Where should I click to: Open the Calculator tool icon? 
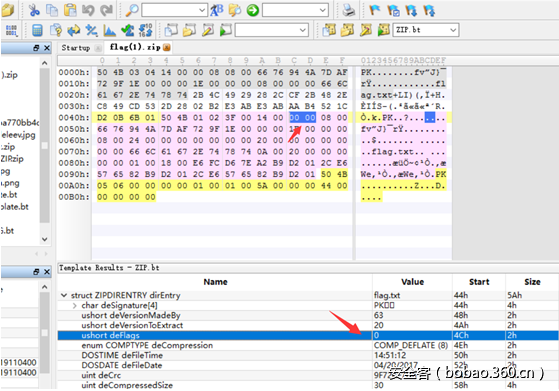click(x=37, y=30)
